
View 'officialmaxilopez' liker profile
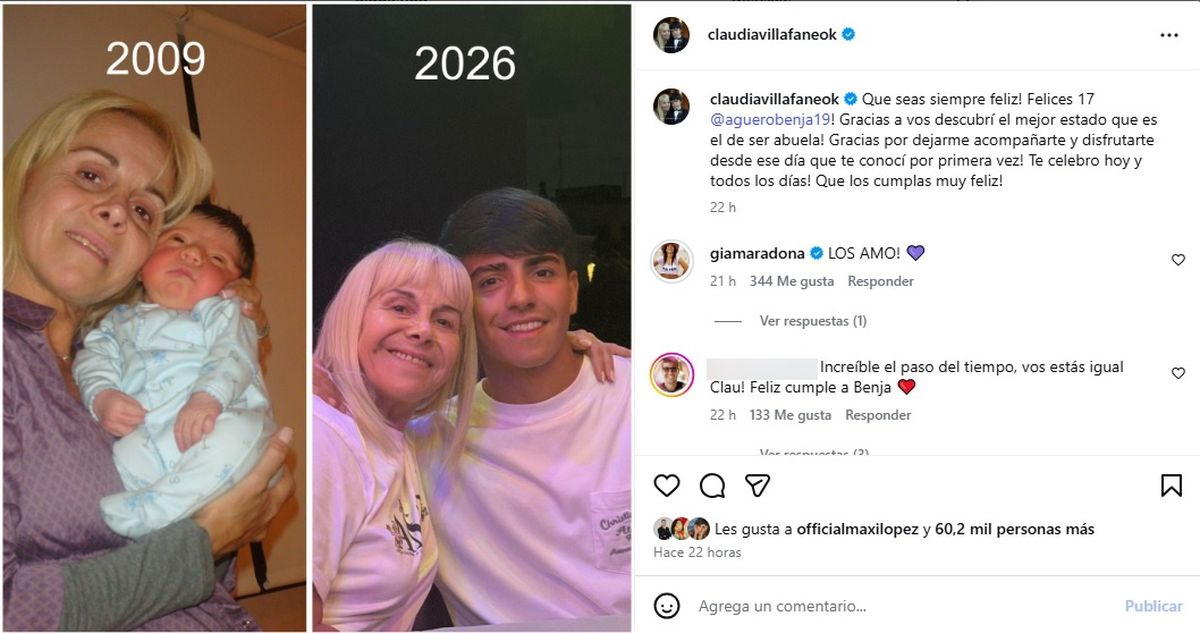coord(857,529)
